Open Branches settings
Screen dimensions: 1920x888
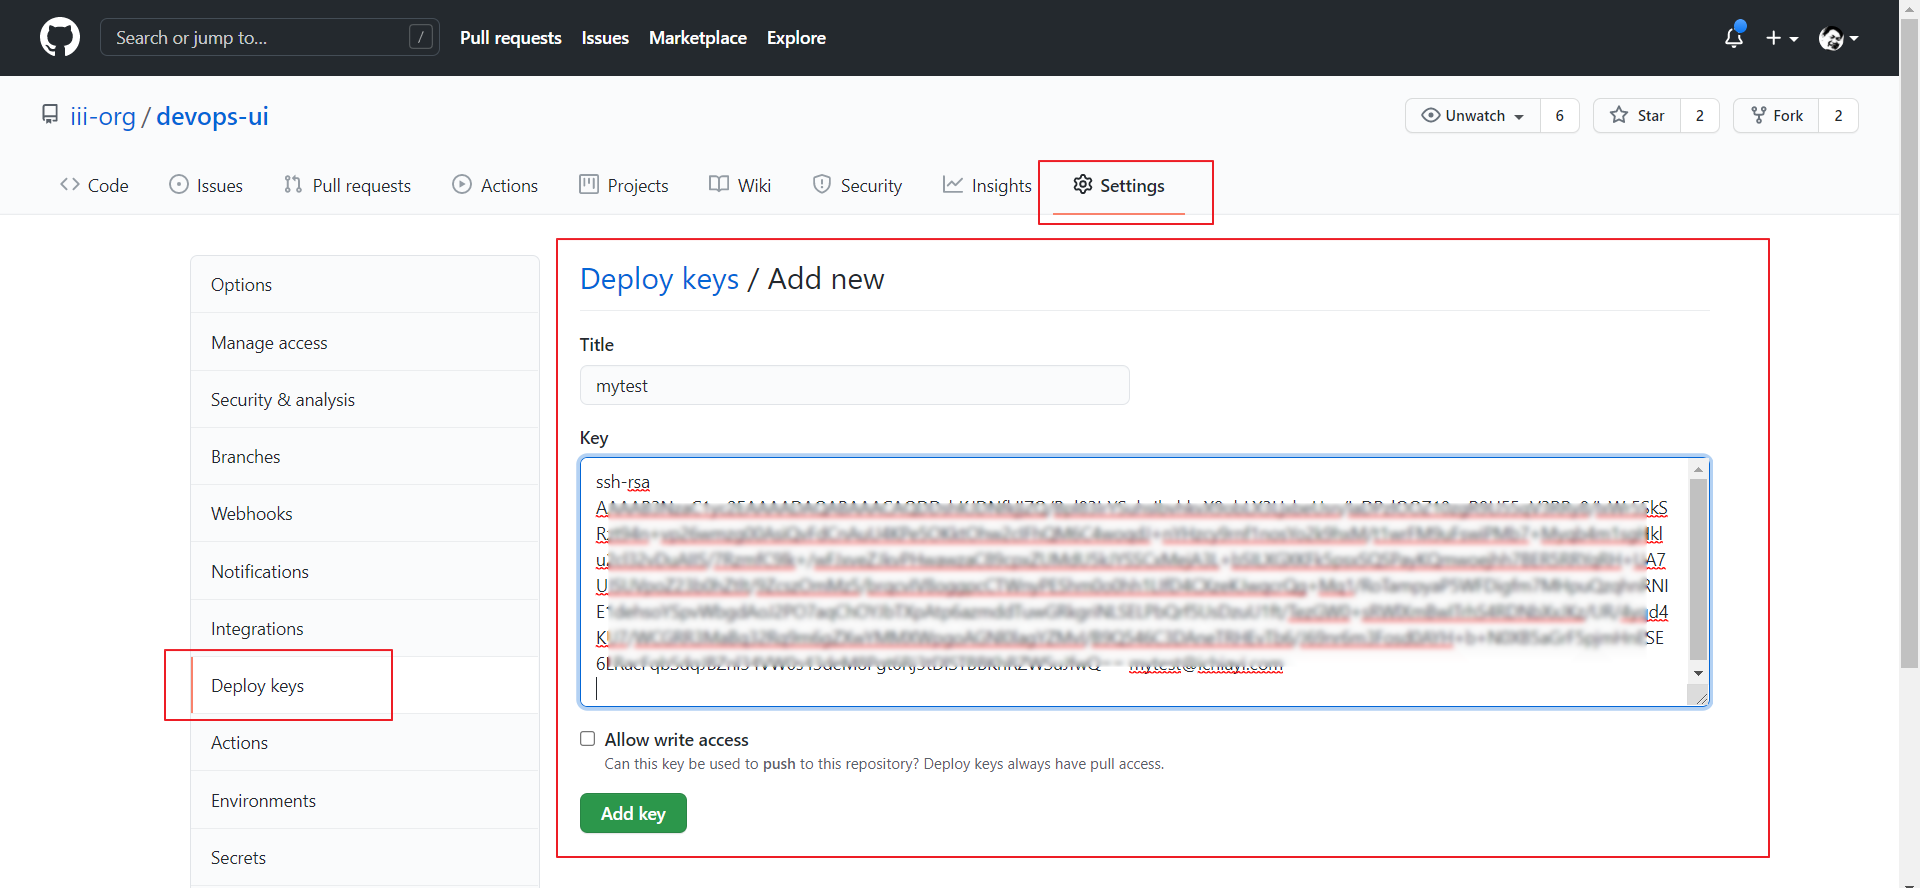click(x=365, y=456)
